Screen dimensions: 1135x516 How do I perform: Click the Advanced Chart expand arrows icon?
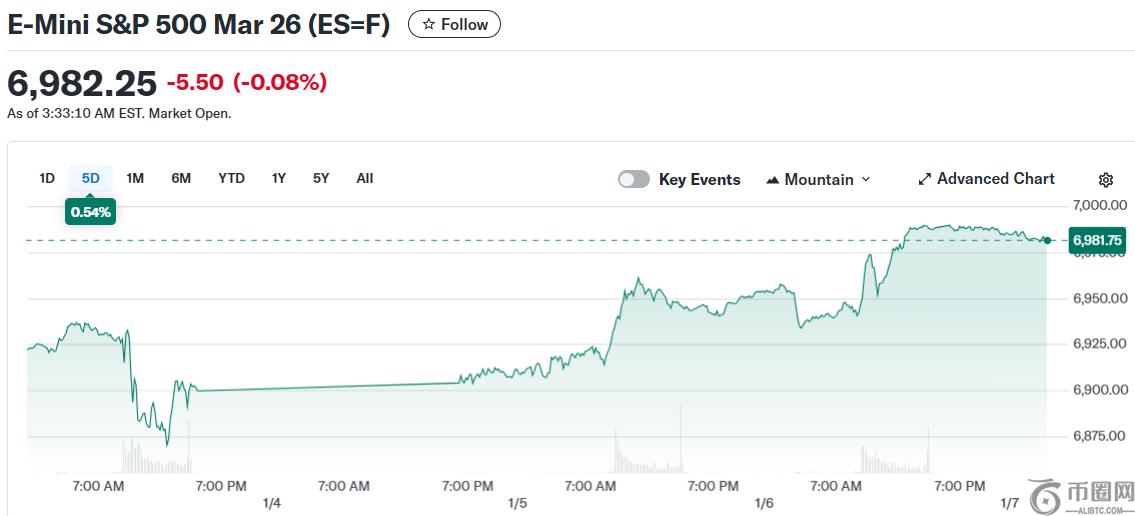click(x=924, y=179)
